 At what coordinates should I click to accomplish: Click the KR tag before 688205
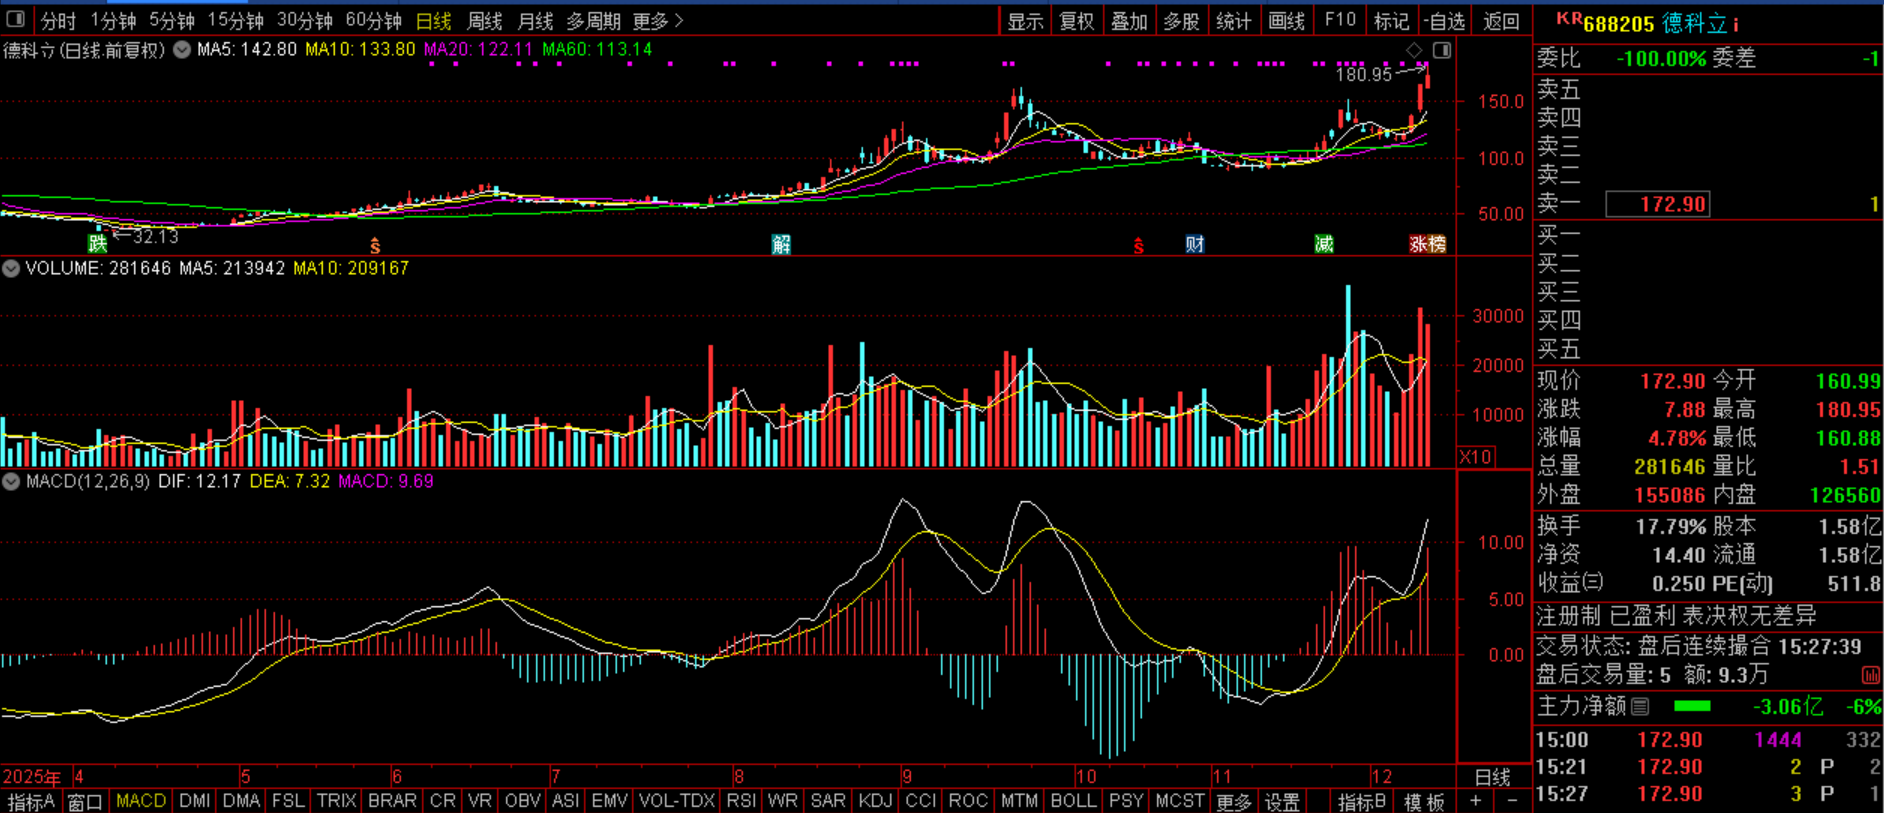[x=1569, y=18]
